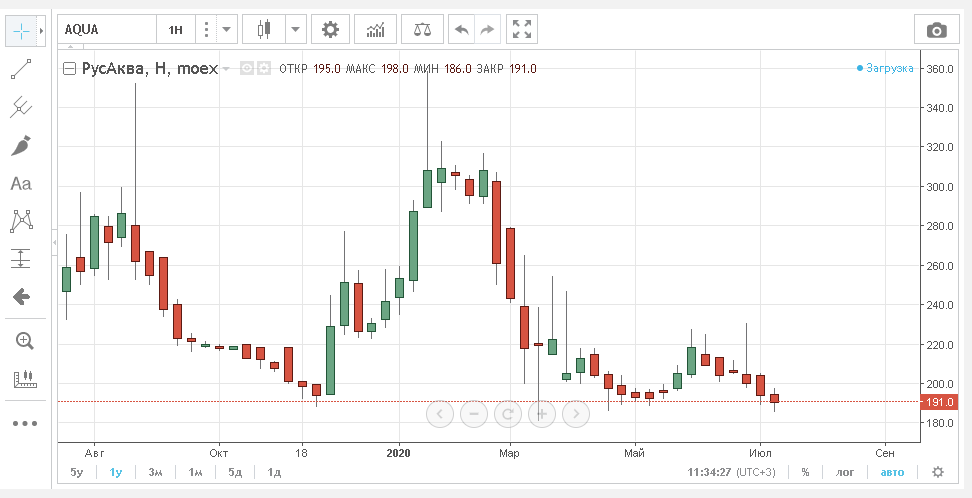Click the 2020 date axis label
972x498 pixels.
click(398, 453)
